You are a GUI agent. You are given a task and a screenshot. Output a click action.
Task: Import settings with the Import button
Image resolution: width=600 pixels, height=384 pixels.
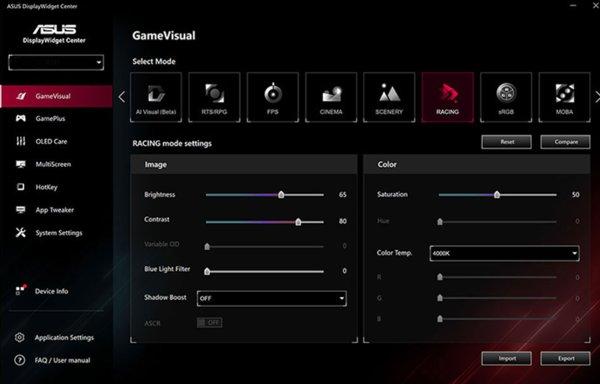pyautogui.click(x=507, y=358)
